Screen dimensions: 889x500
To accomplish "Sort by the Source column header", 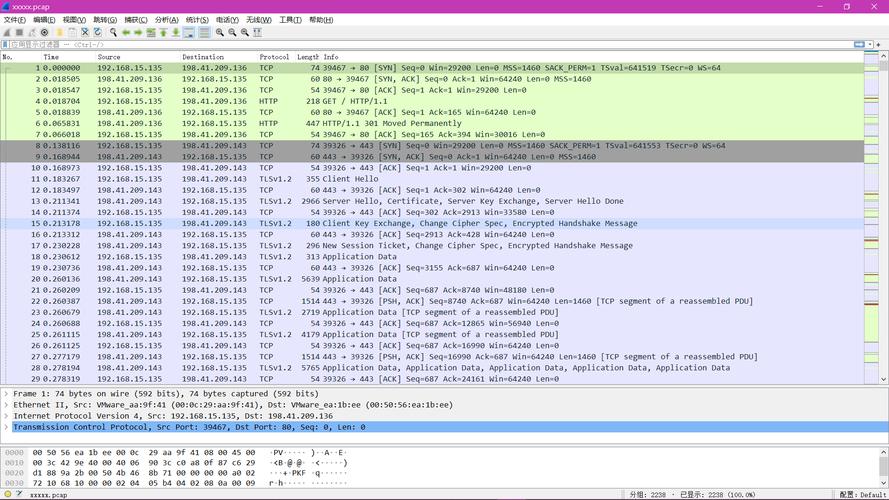I will pyautogui.click(x=138, y=57).
